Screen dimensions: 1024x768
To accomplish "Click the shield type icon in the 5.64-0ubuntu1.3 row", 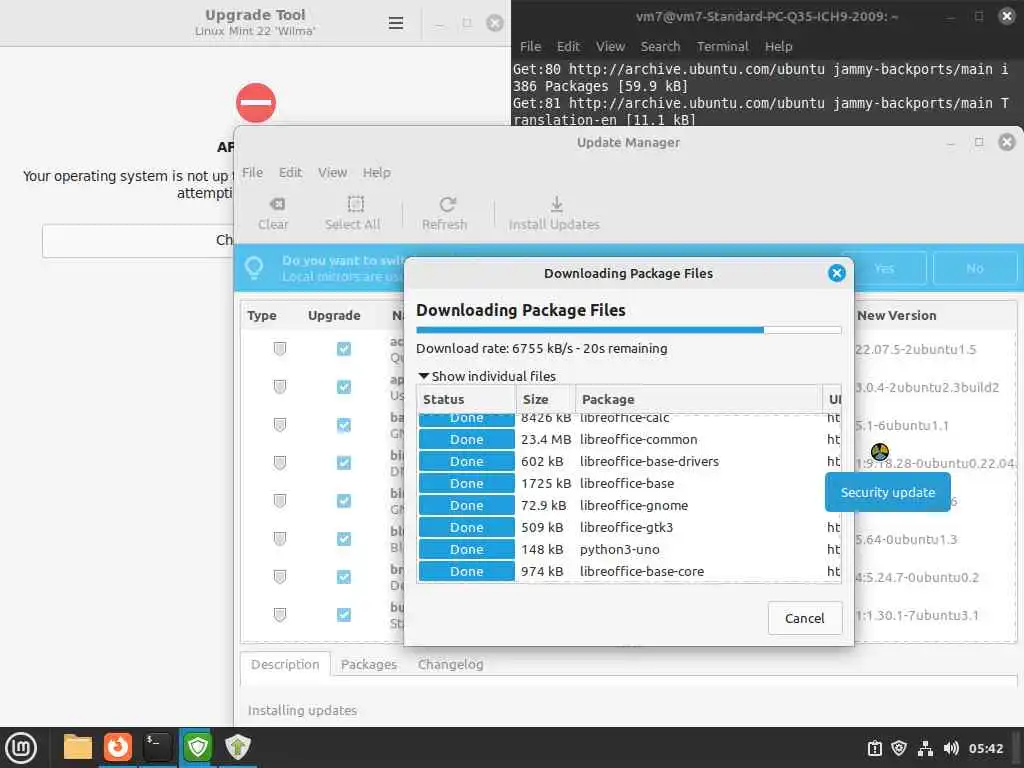I will [x=280, y=539].
